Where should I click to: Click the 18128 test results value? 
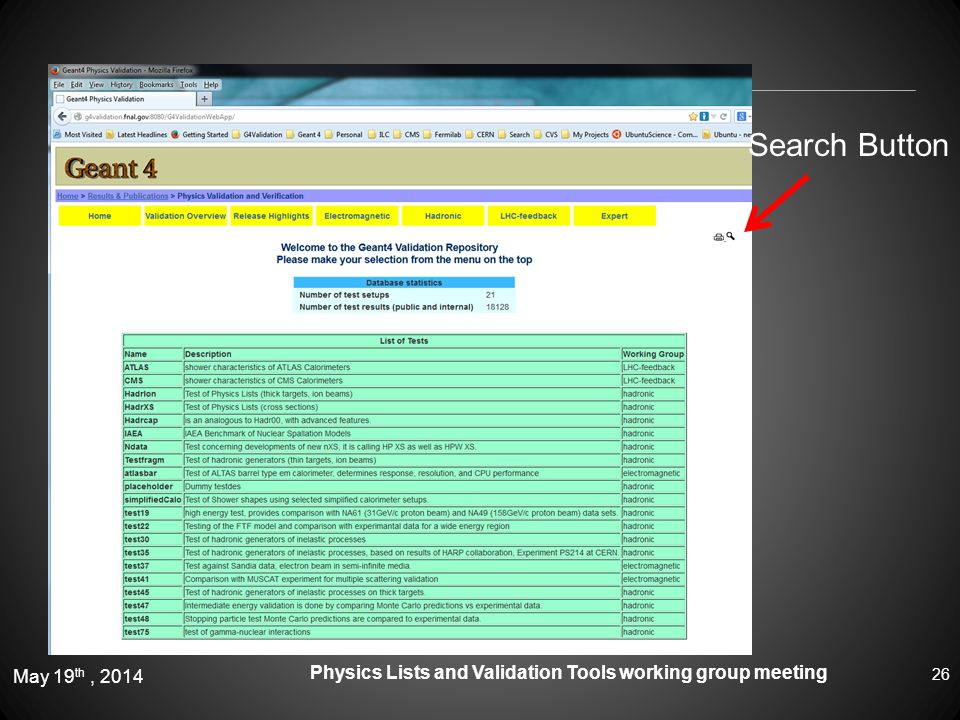(497, 307)
